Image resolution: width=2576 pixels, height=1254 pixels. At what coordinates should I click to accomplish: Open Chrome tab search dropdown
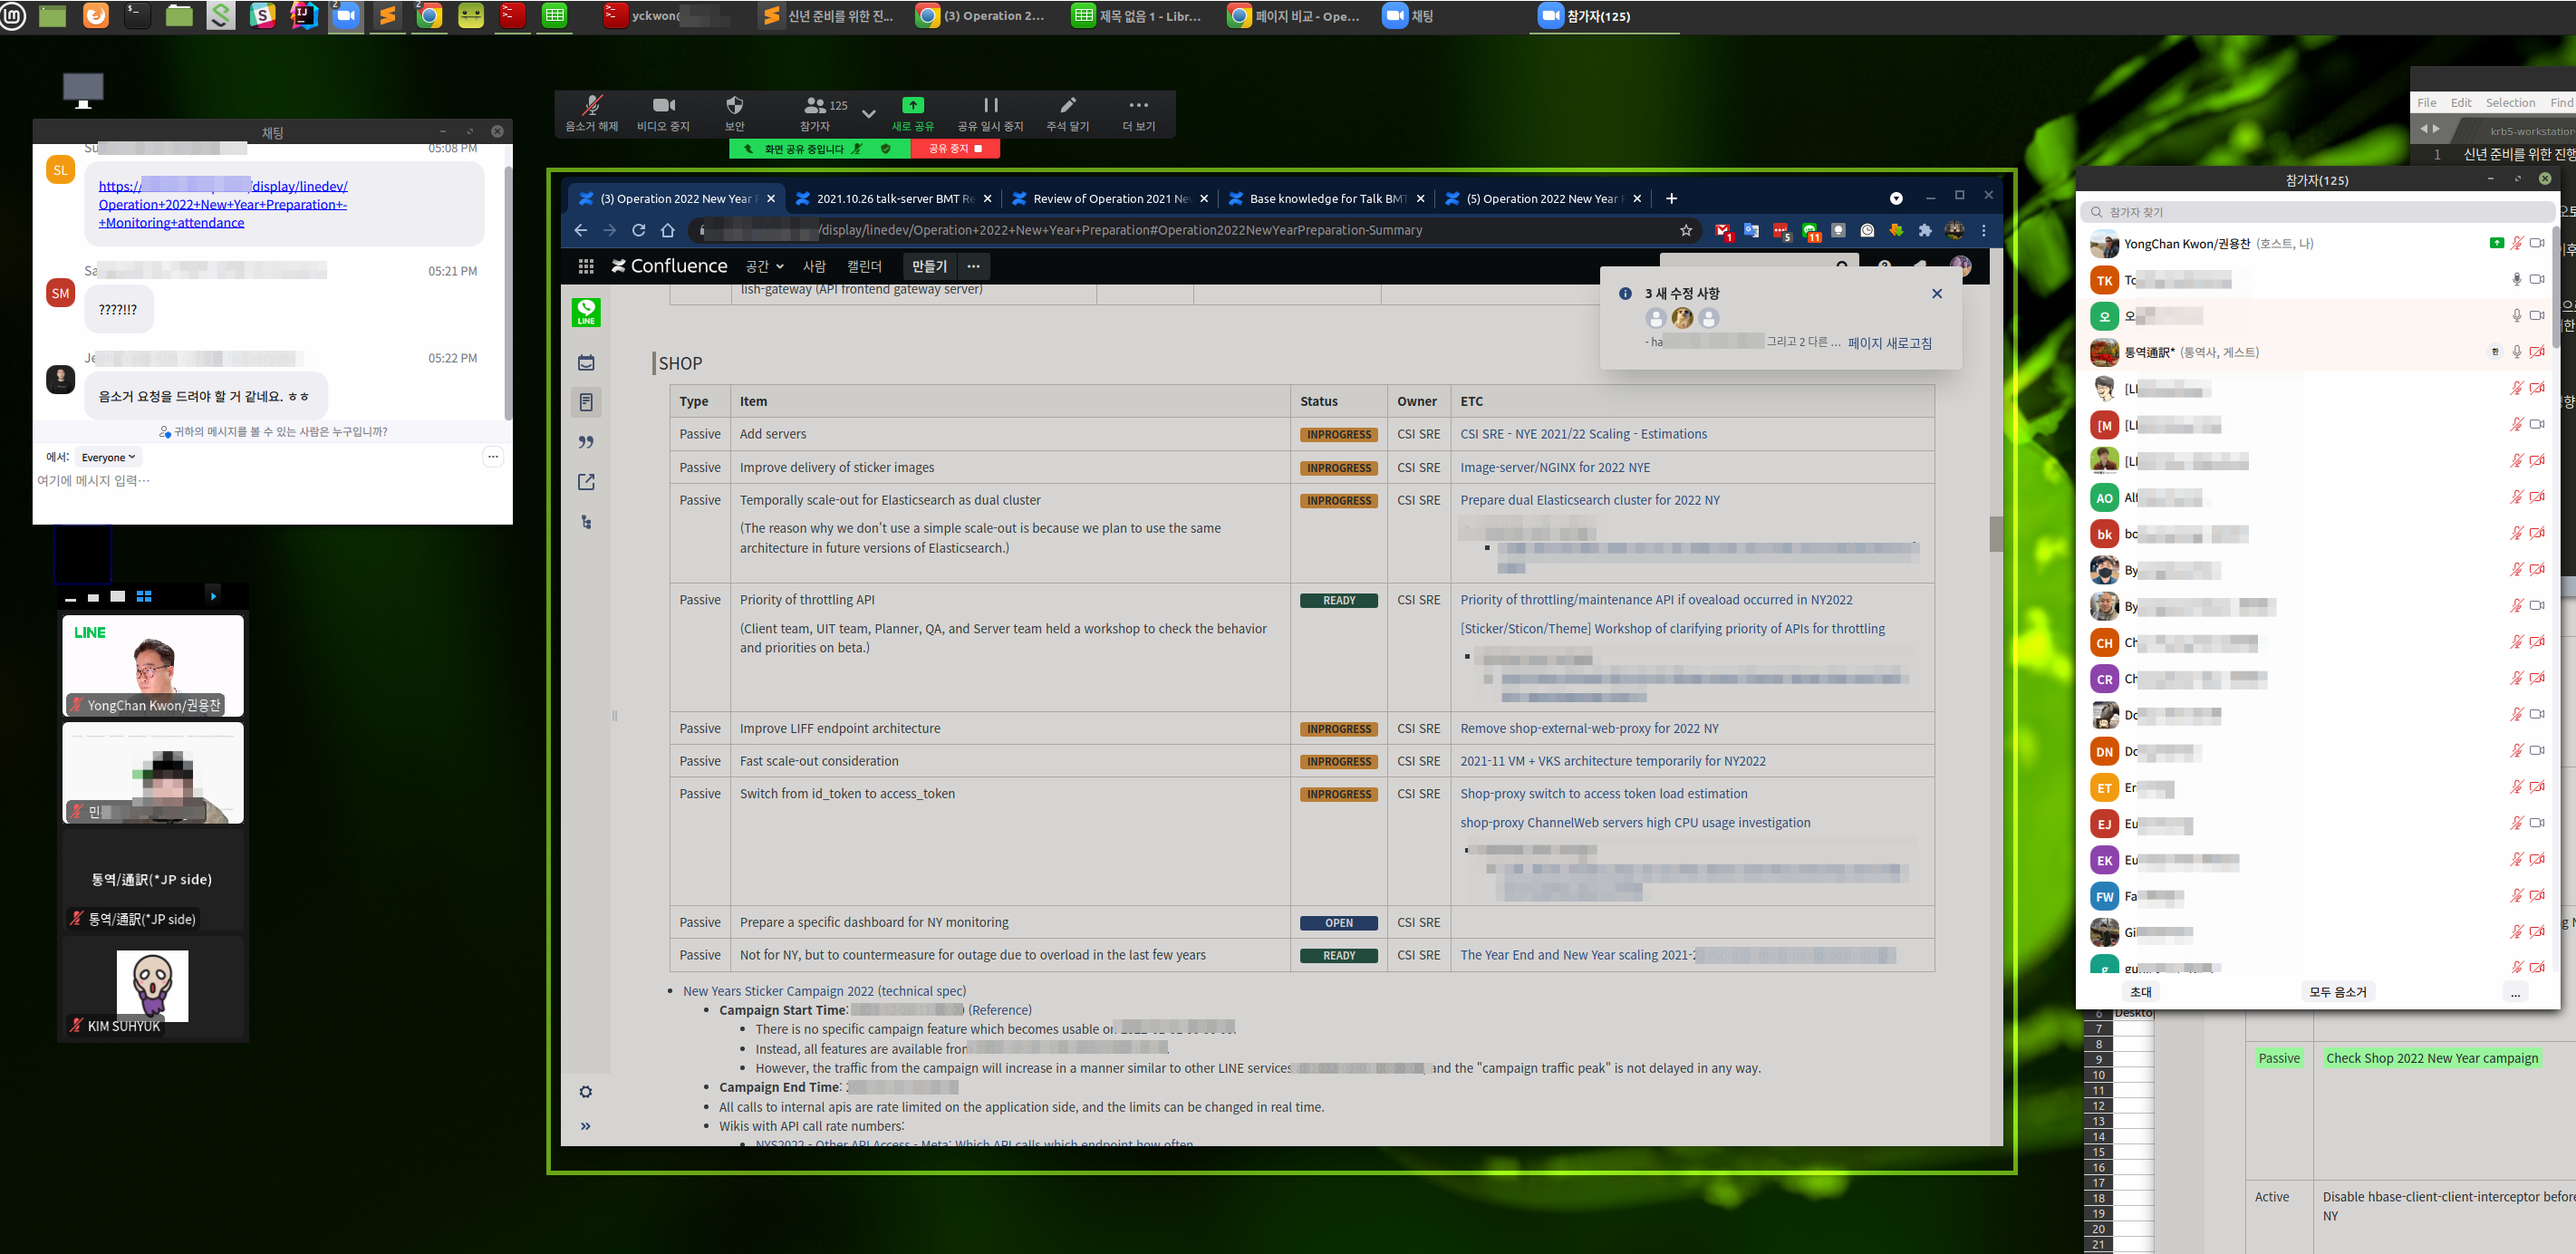pos(1895,198)
